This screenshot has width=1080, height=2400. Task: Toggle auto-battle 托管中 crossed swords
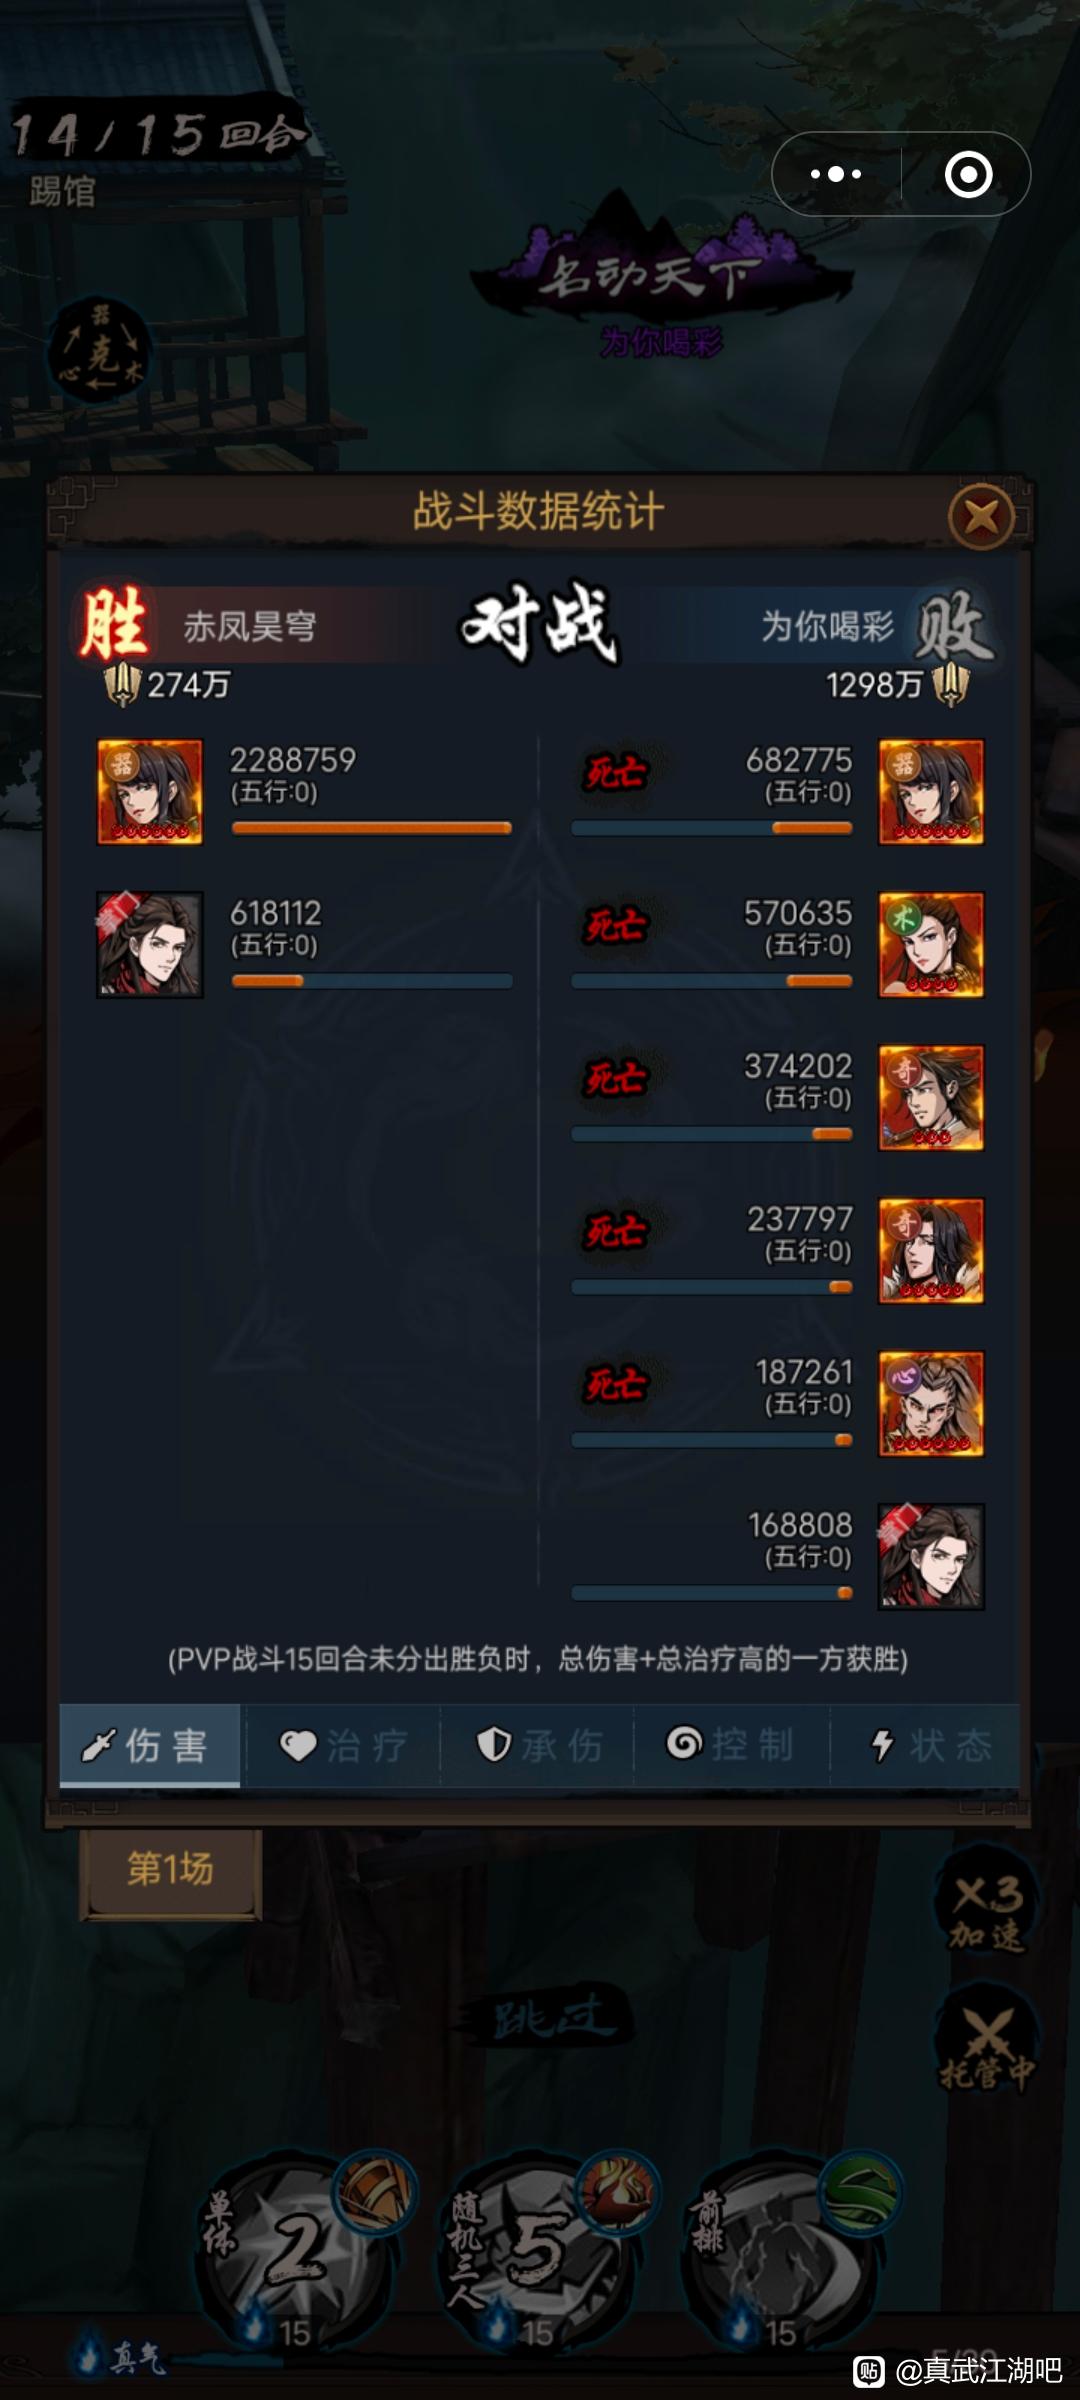[986, 2046]
